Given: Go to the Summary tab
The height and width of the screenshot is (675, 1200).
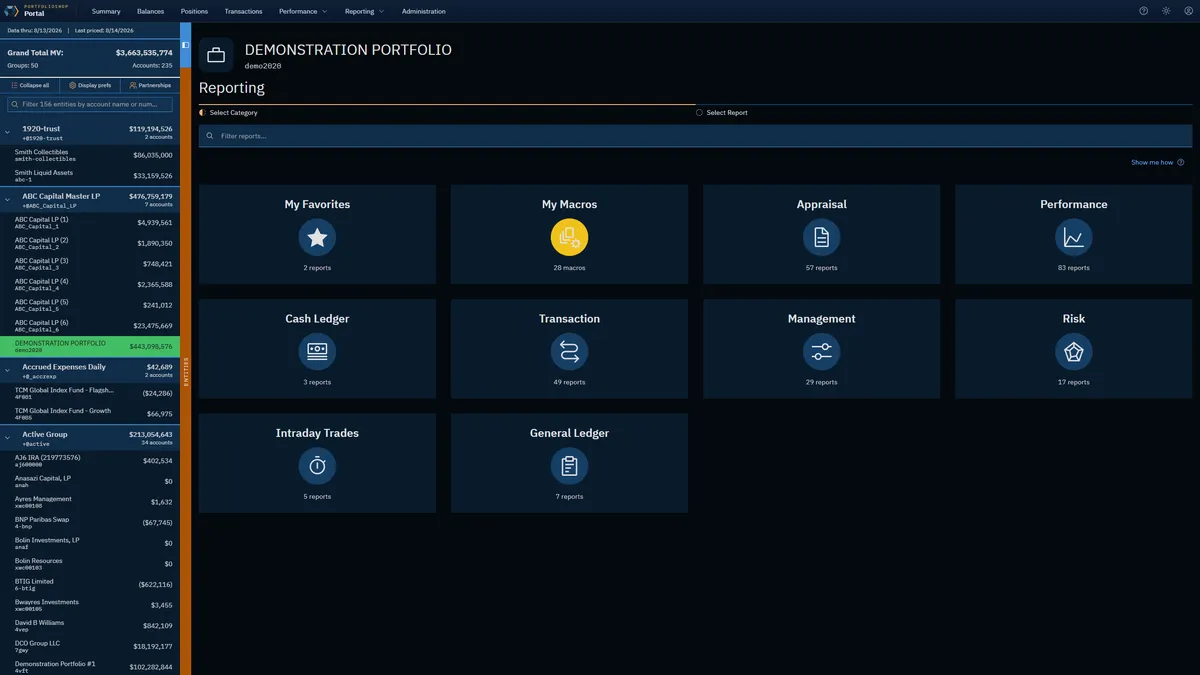Looking at the screenshot, I should (106, 11).
